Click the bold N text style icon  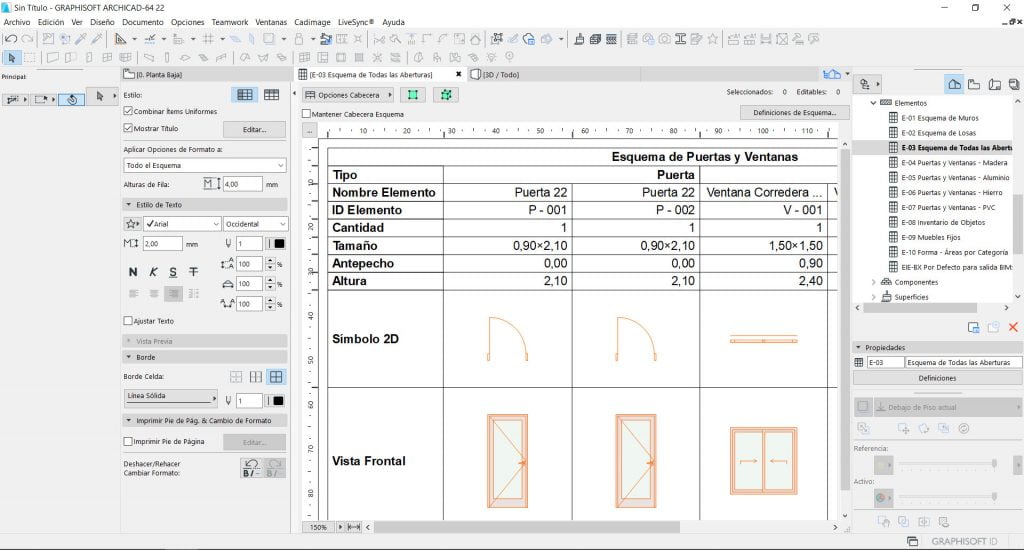click(x=133, y=272)
